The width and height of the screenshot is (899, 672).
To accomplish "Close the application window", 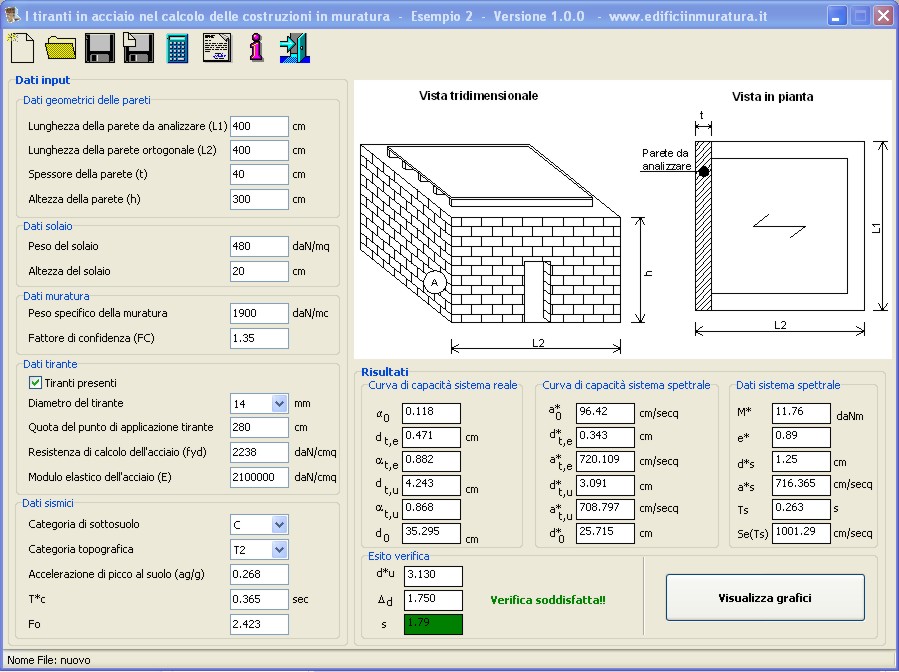I will click(x=884, y=15).
